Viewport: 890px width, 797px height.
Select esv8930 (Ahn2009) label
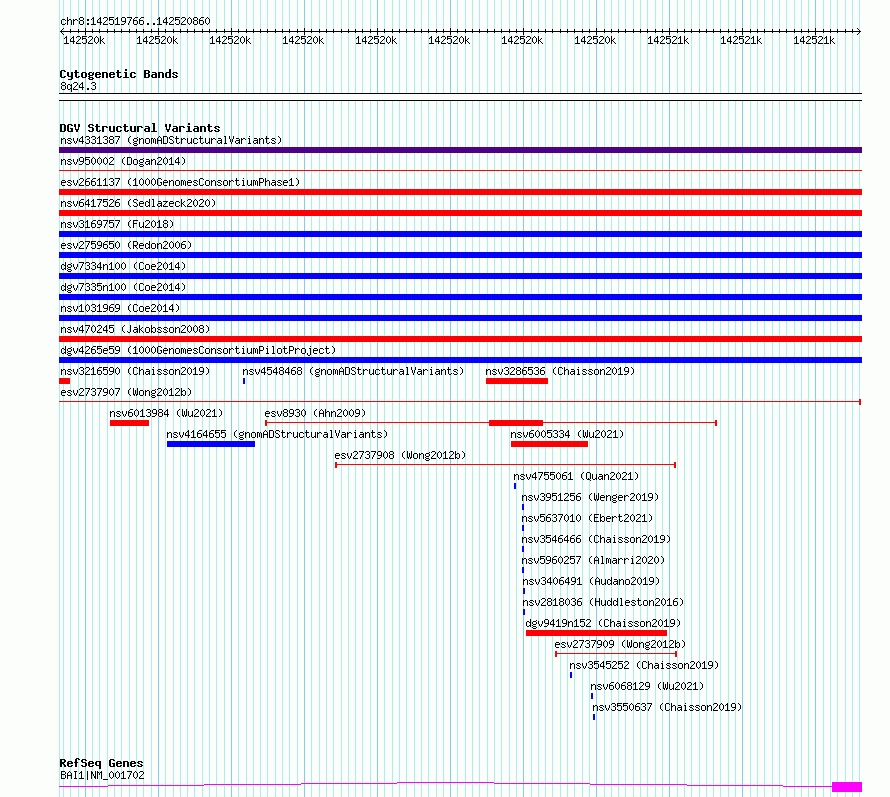(x=315, y=413)
